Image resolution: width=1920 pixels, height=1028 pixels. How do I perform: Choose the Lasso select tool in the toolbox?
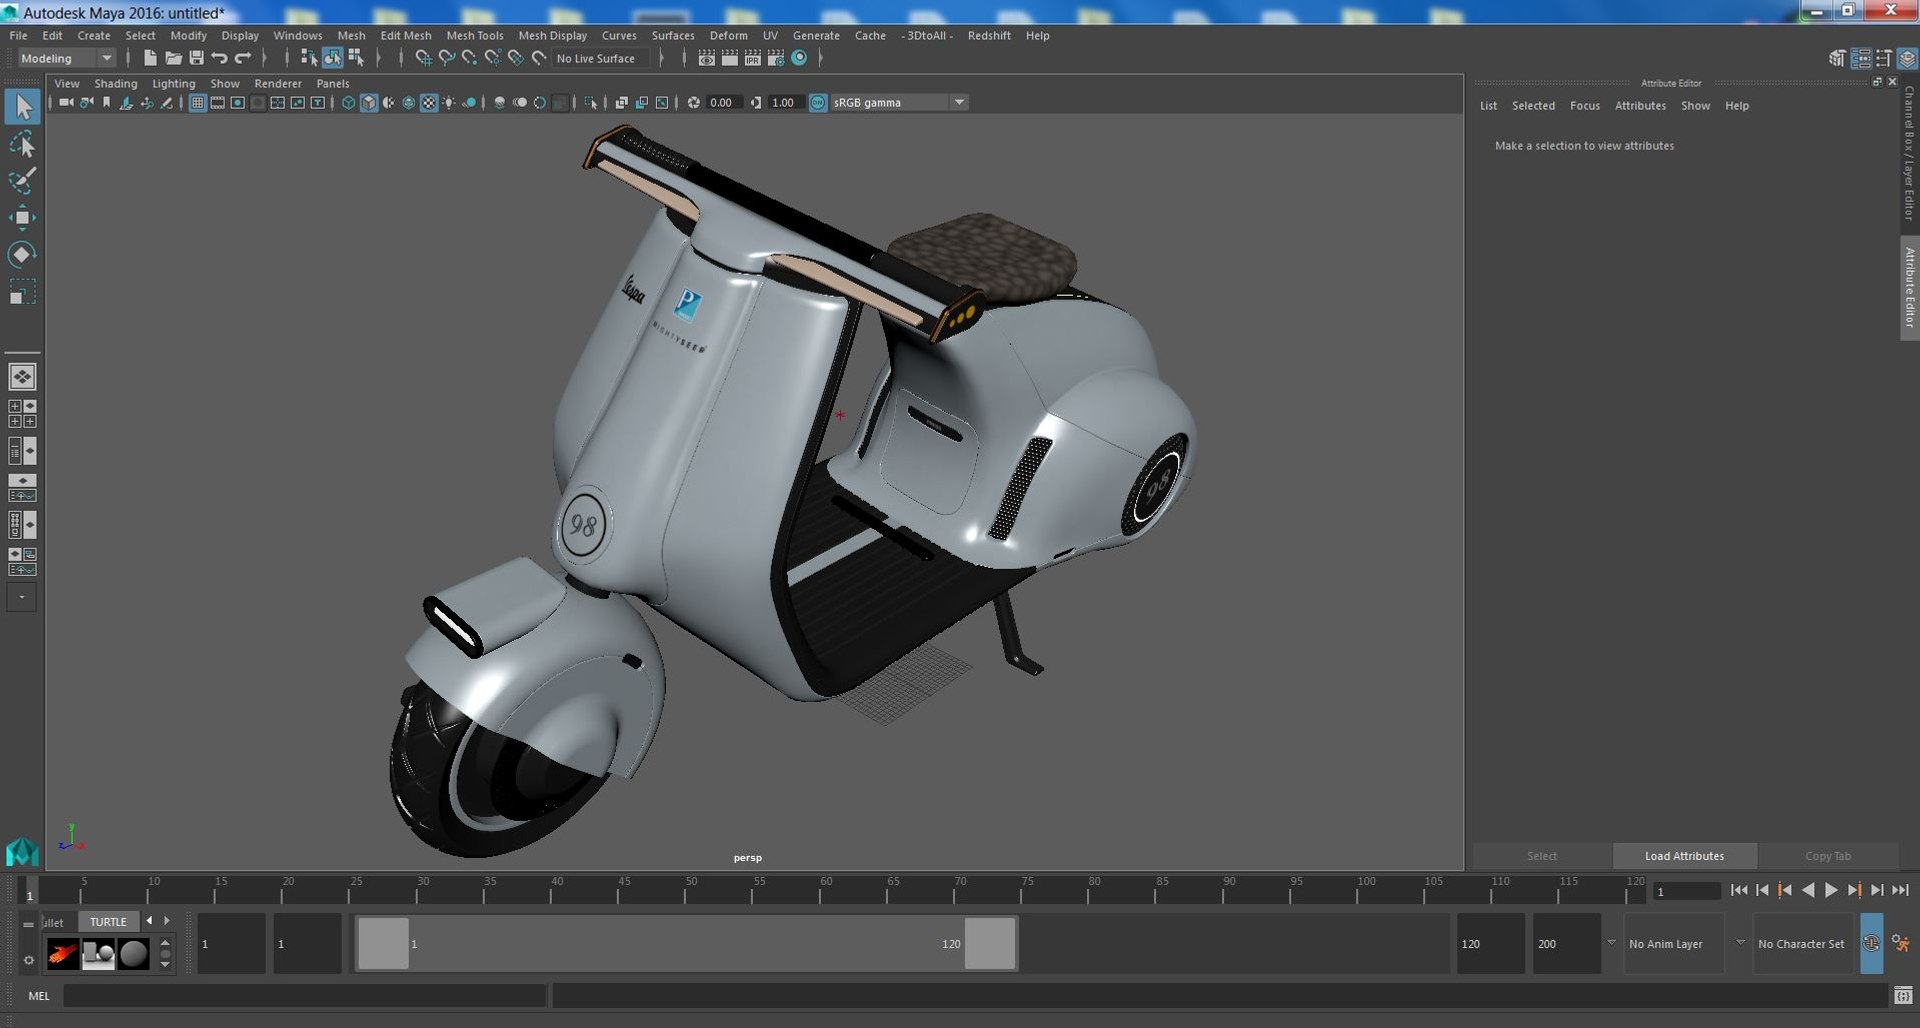tap(22, 145)
